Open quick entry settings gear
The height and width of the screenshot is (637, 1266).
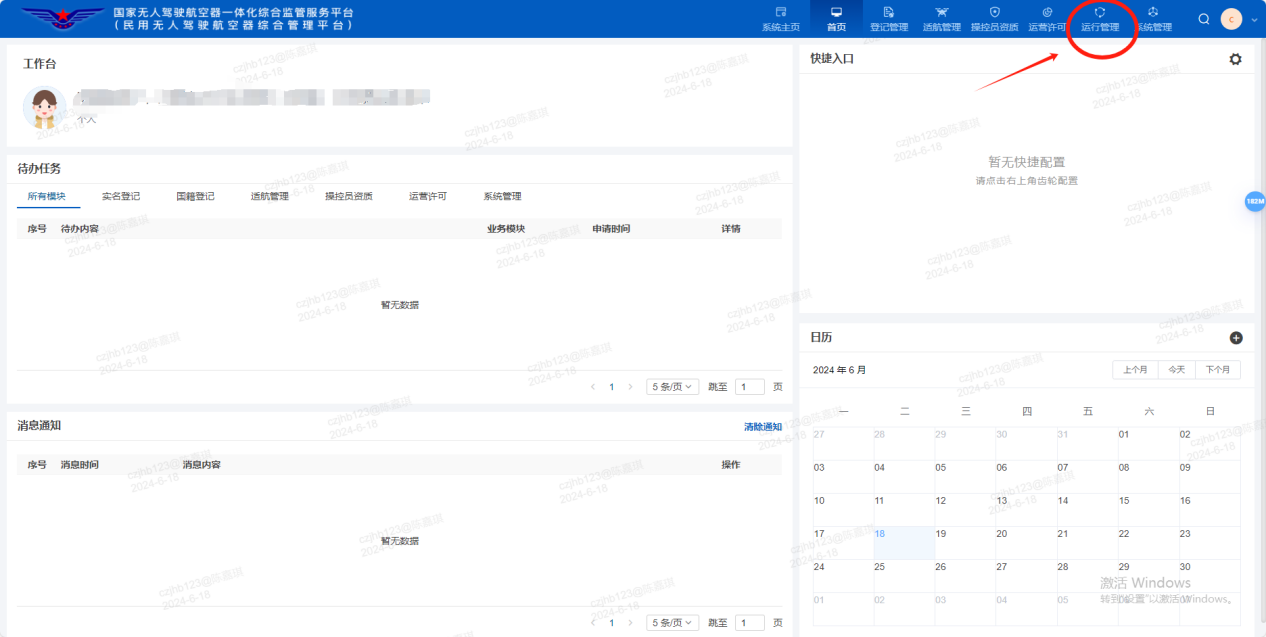(x=1235, y=59)
